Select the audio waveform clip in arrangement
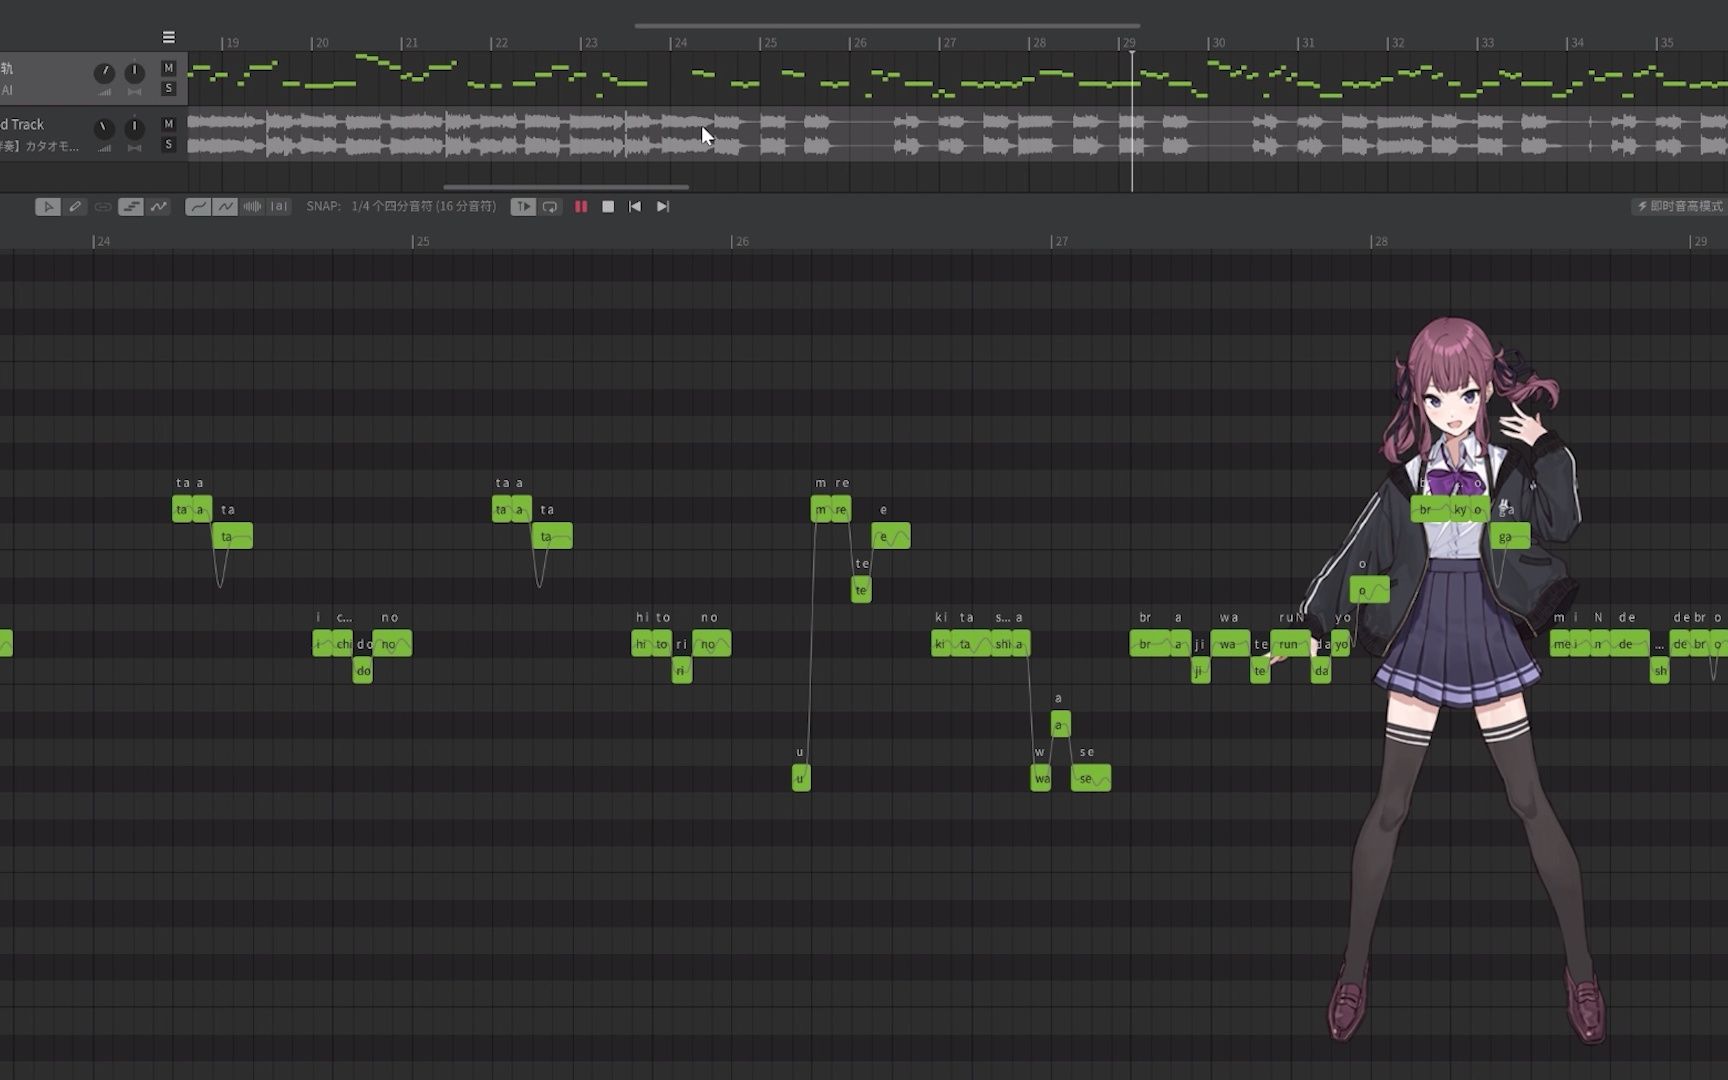1728x1080 pixels. 957,134
